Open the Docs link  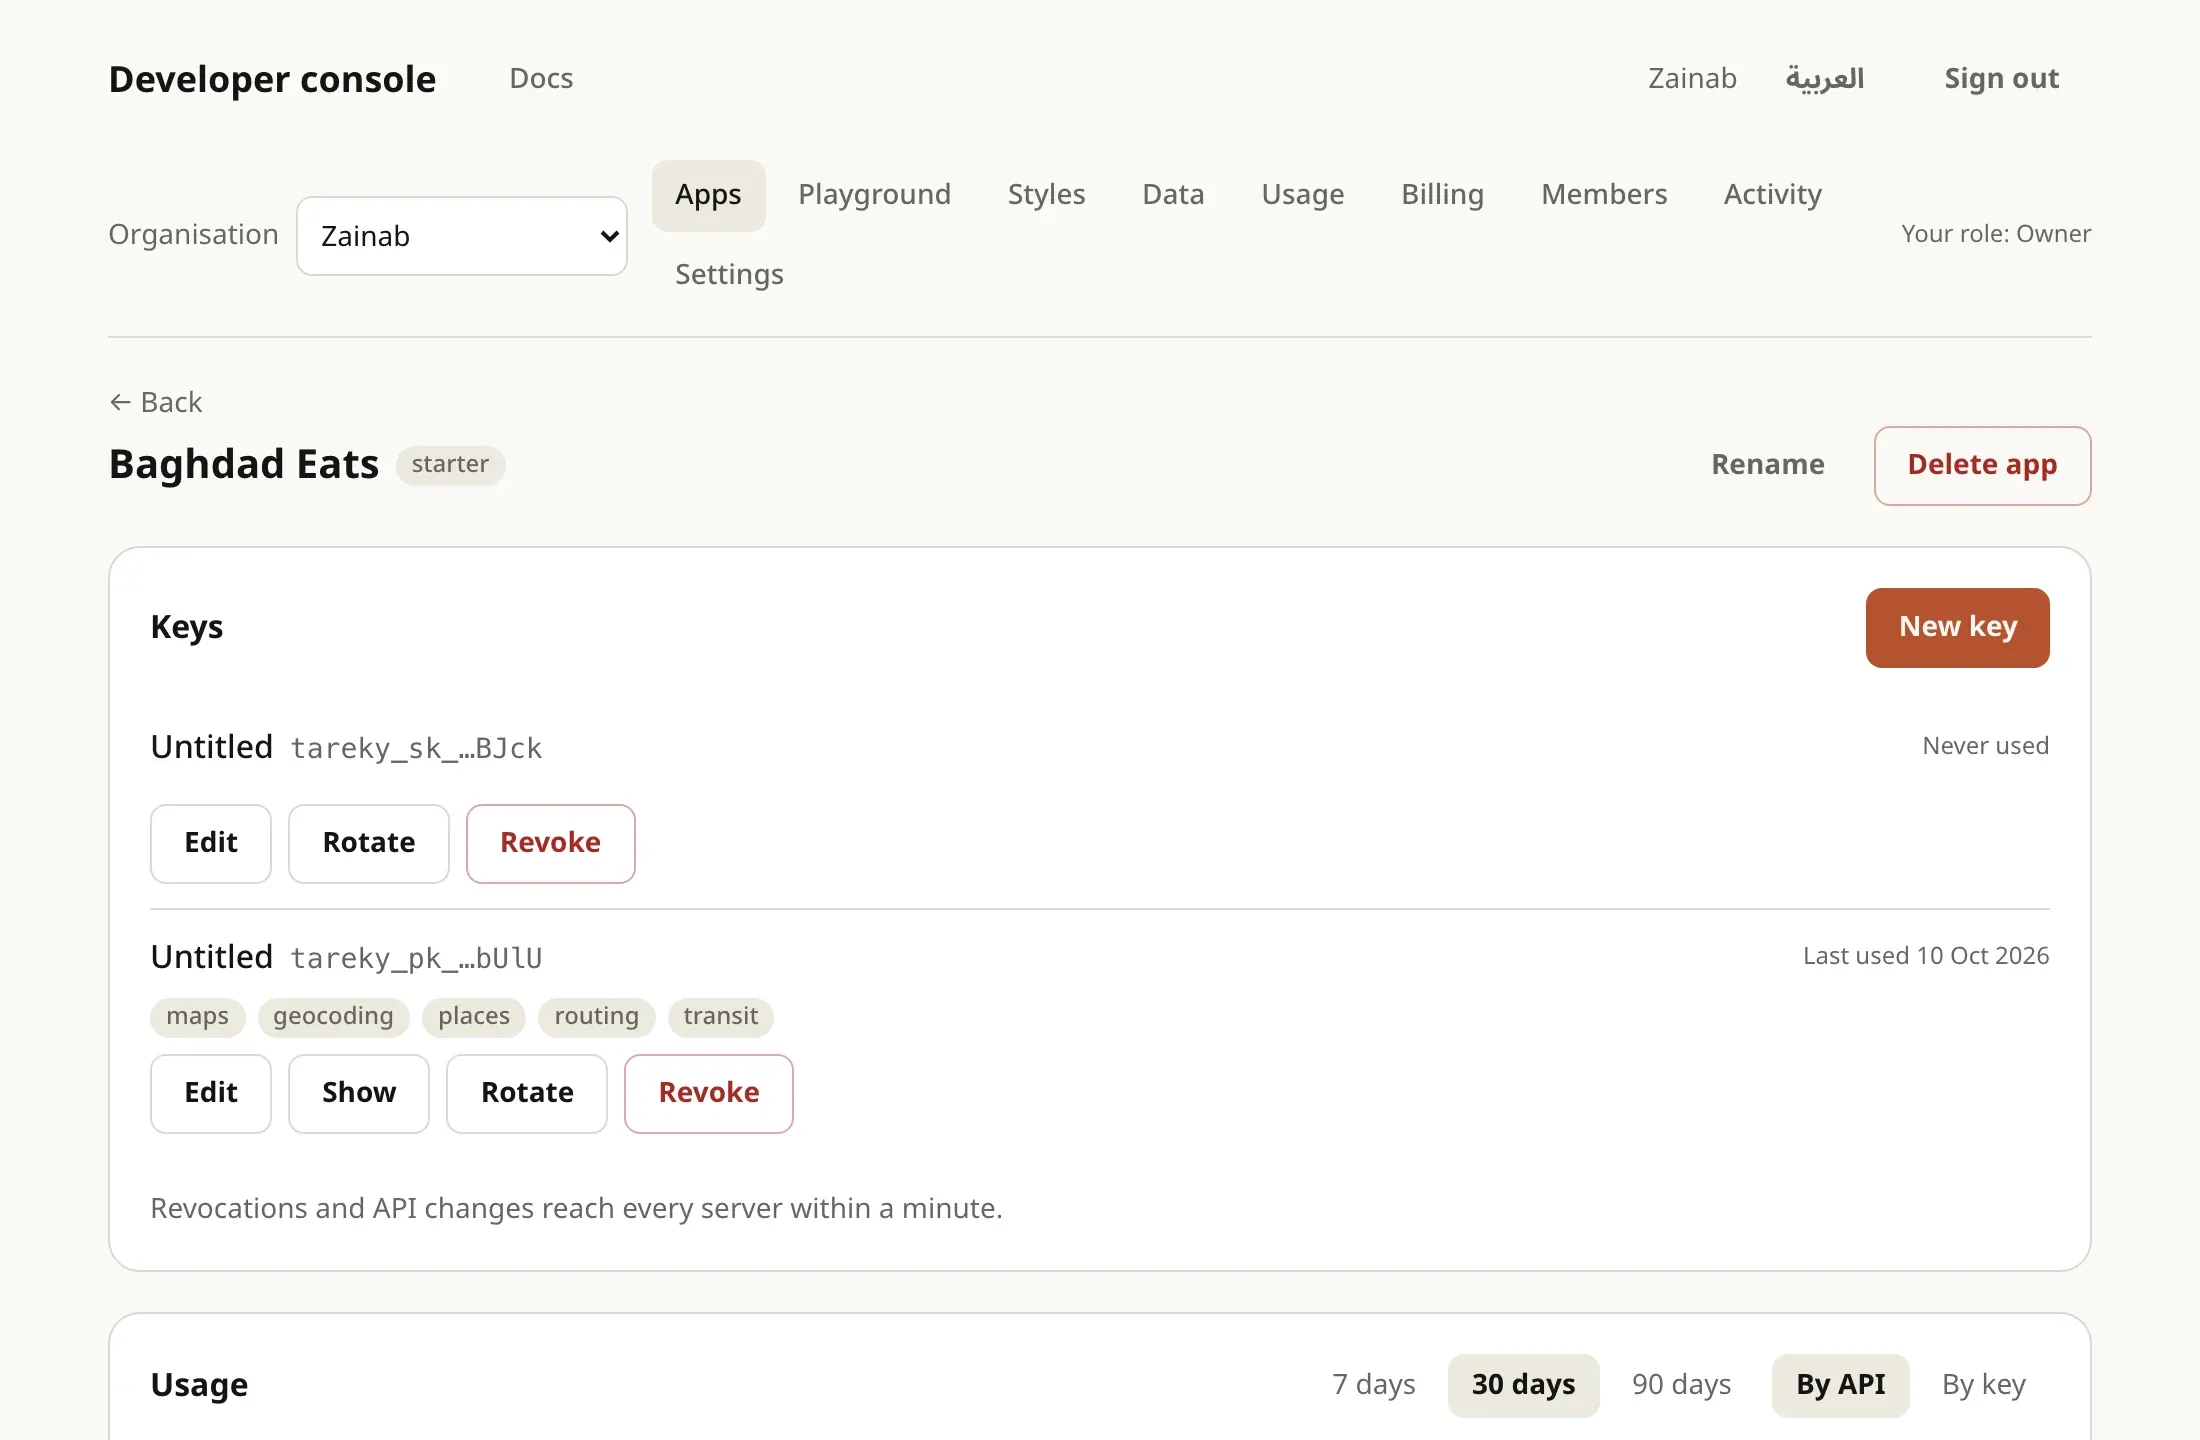coord(541,78)
